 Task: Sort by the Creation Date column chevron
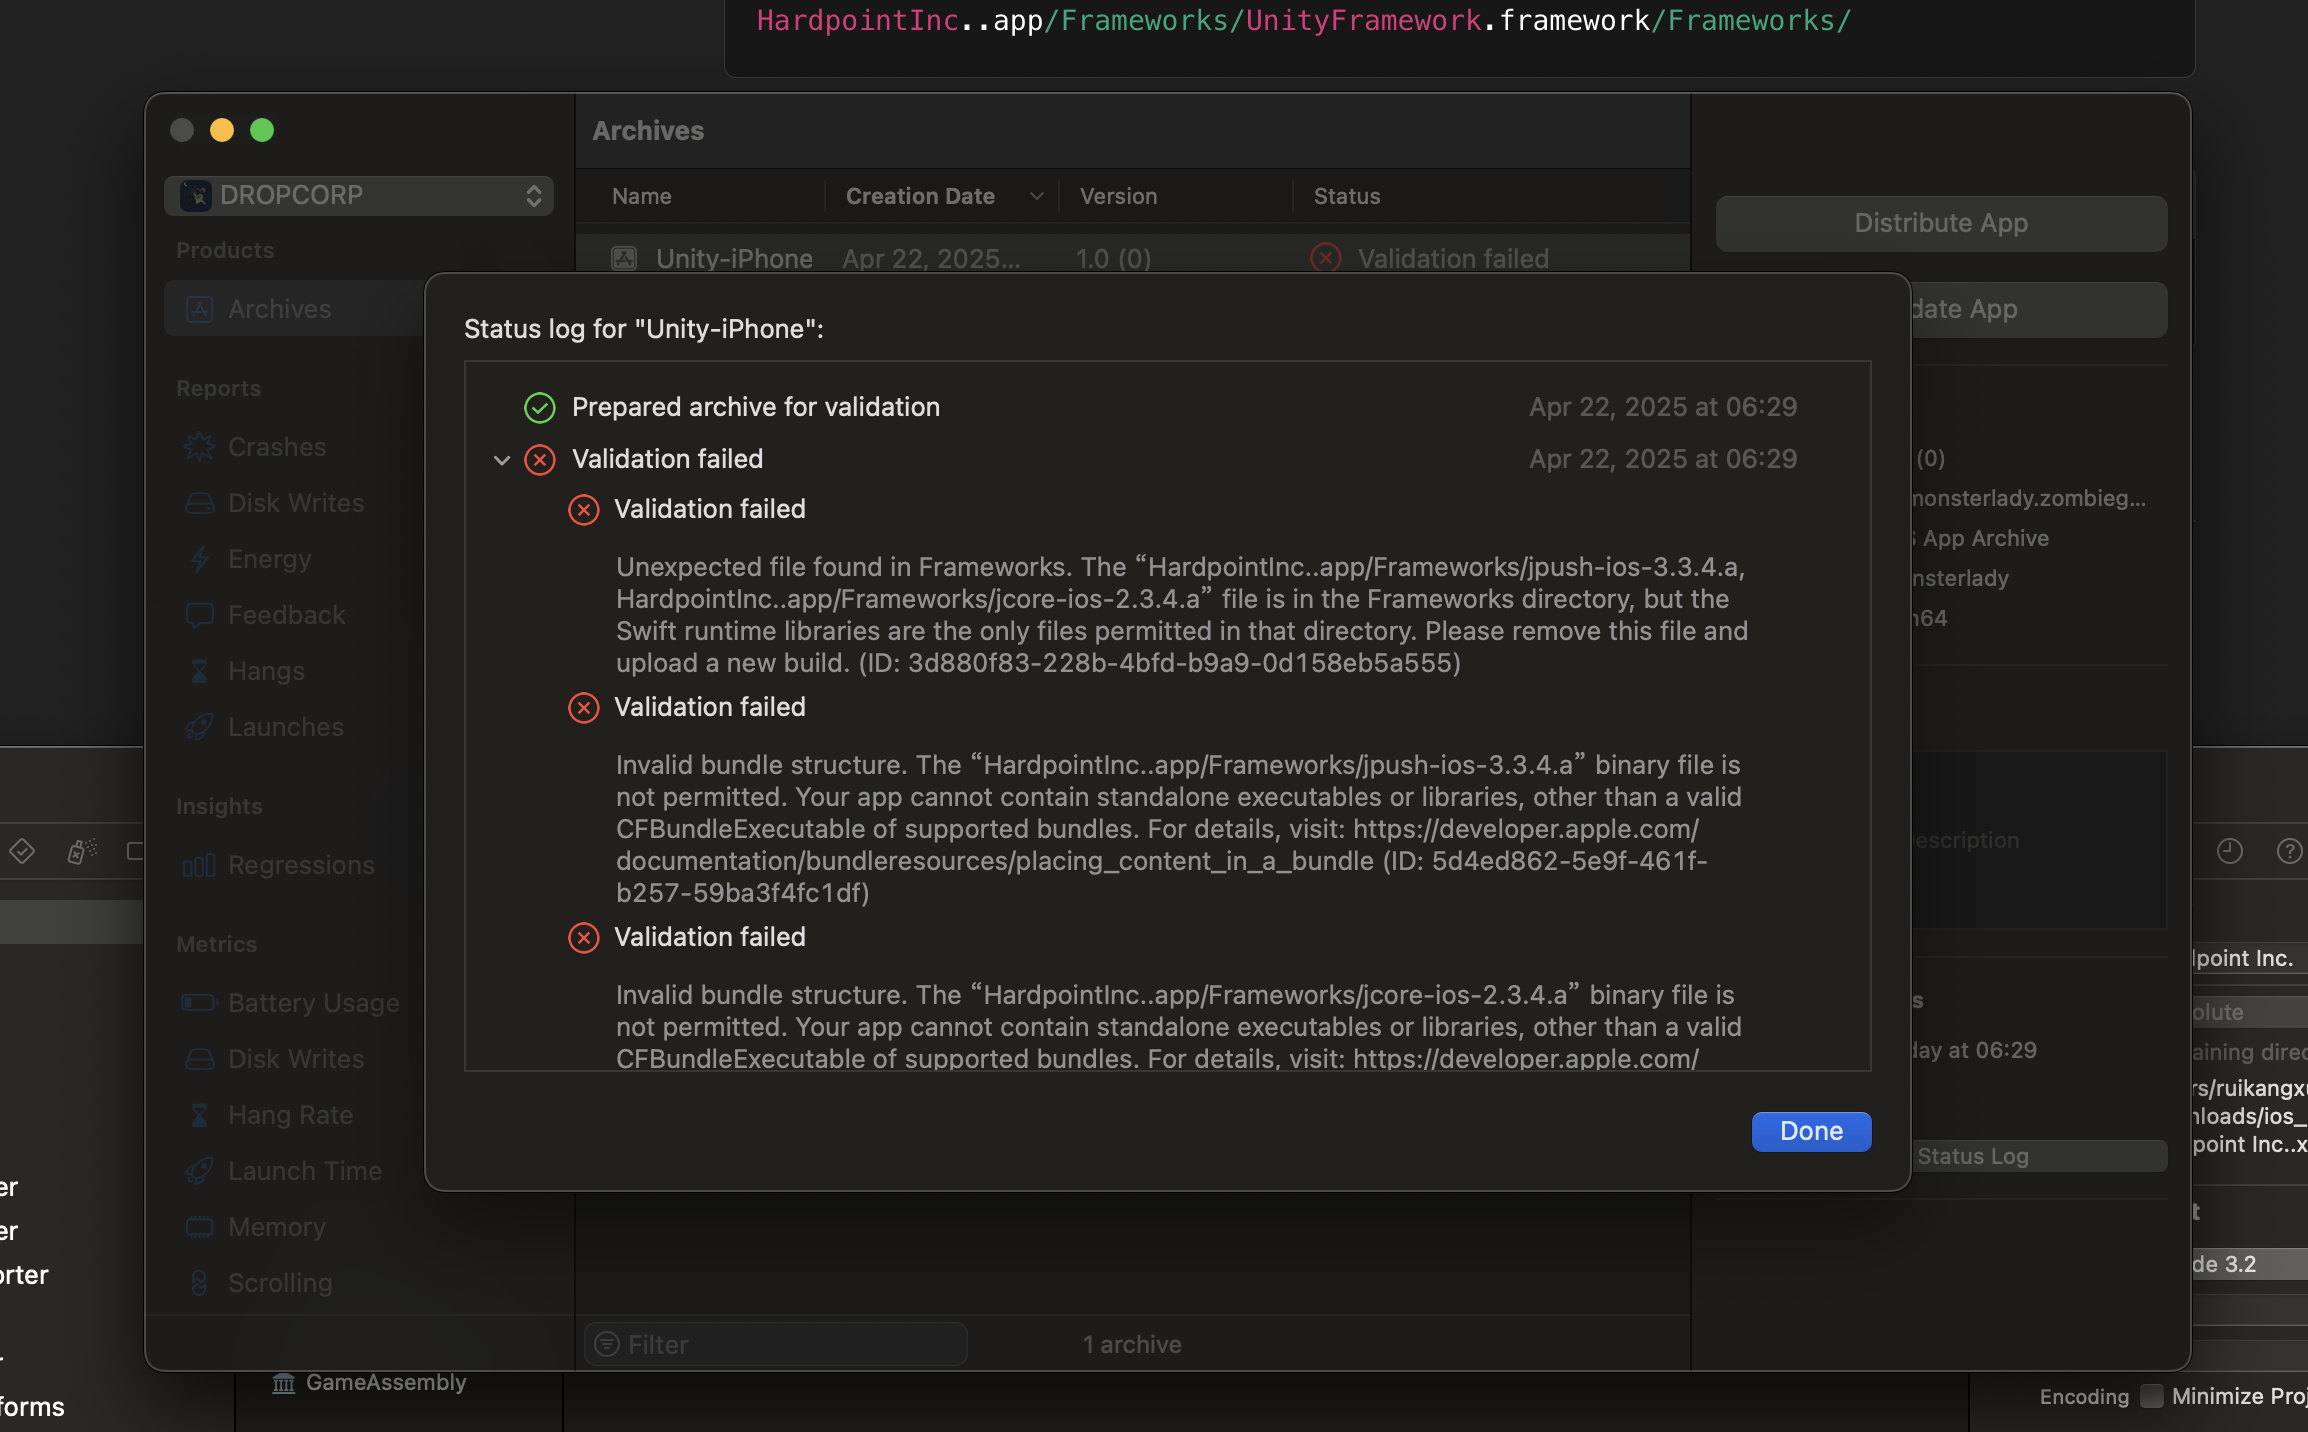(1037, 196)
